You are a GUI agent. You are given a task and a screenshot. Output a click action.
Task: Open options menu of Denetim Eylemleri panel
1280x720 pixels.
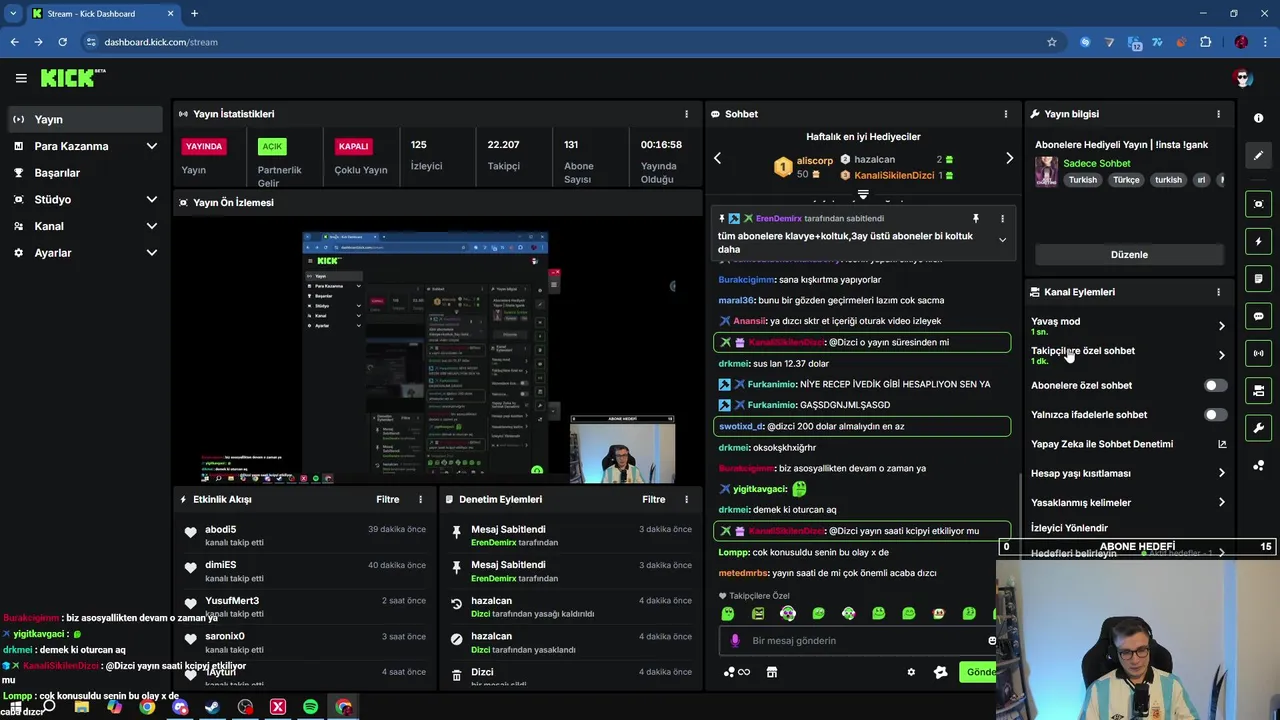(686, 499)
